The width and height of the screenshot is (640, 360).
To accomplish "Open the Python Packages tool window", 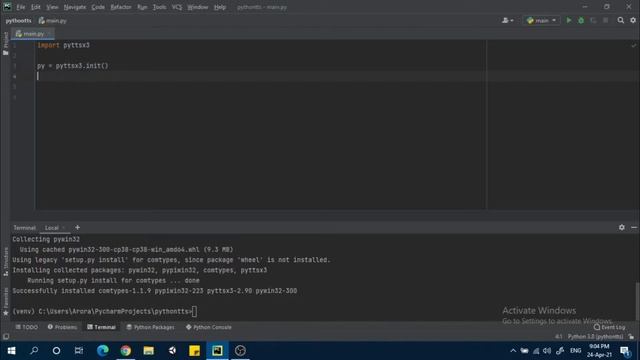I will (151, 327).
